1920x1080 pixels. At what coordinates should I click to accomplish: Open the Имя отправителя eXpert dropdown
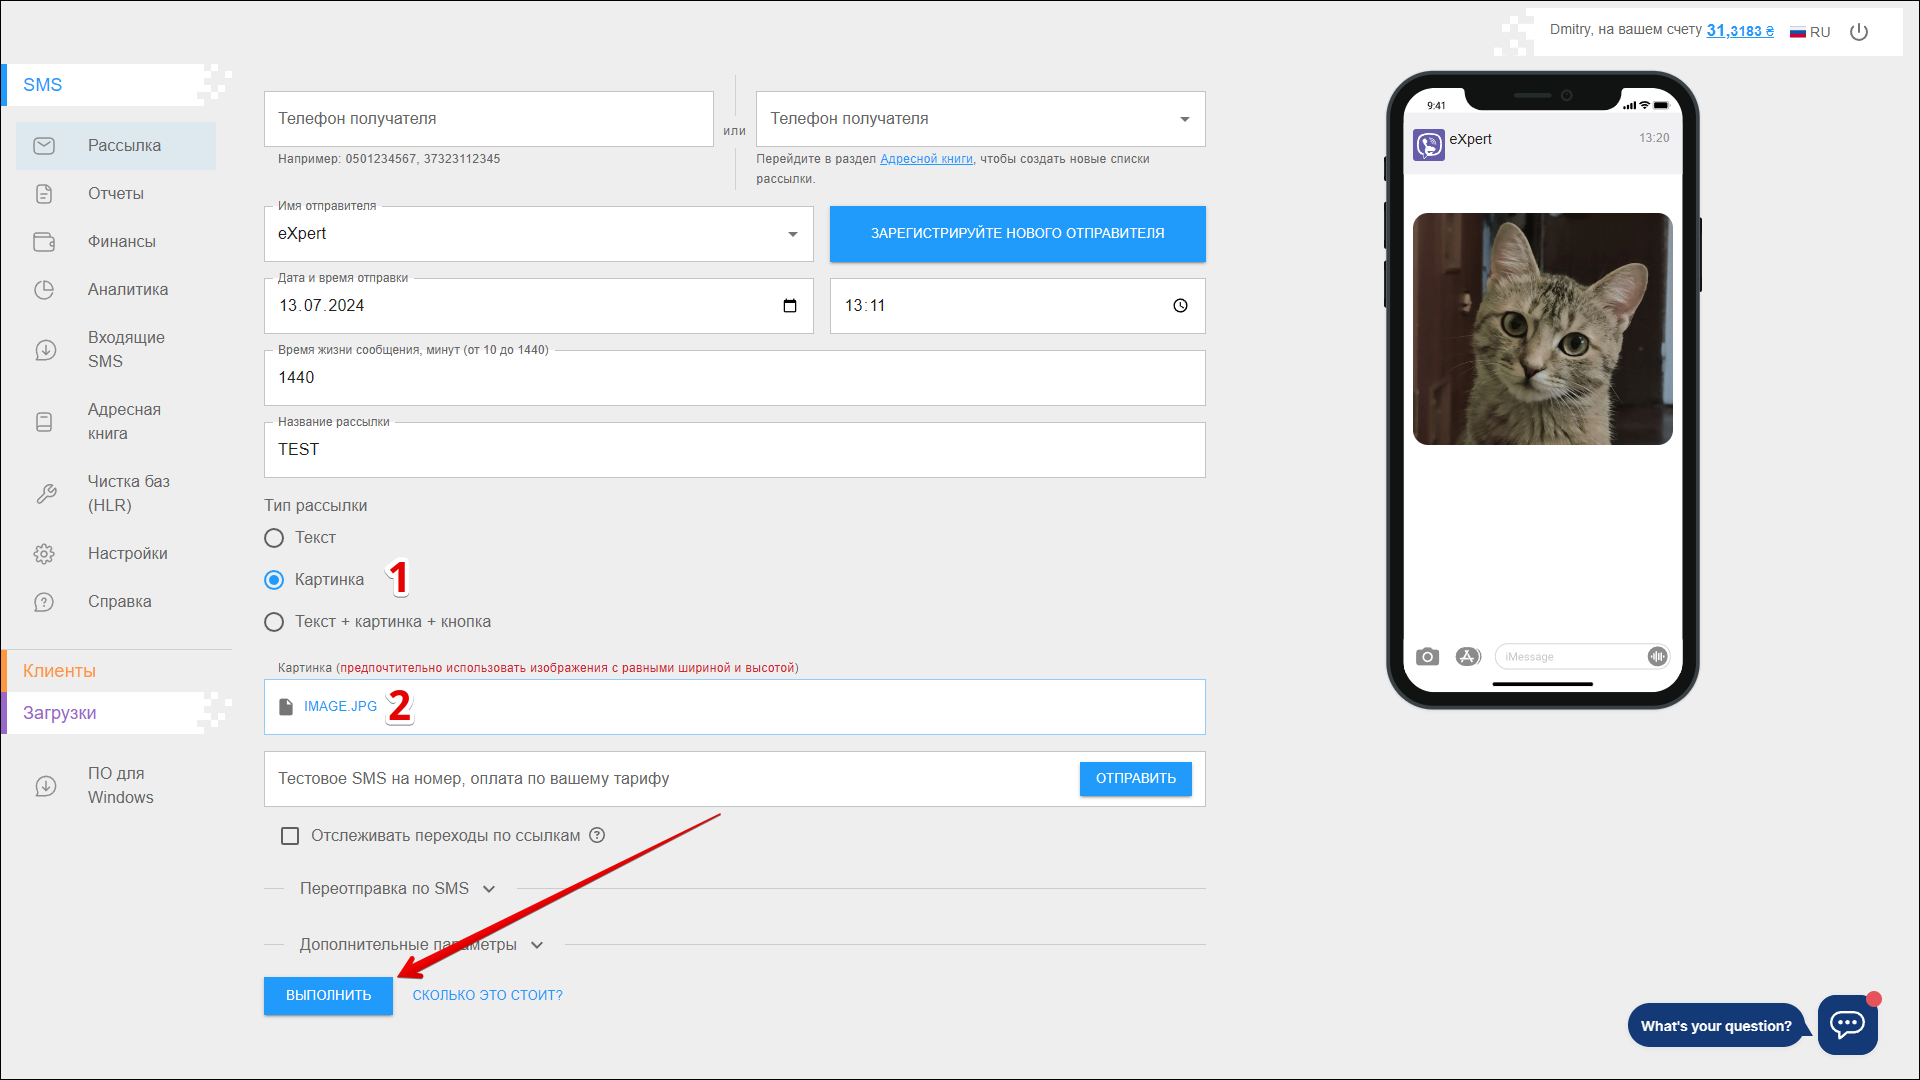point(538,234)
